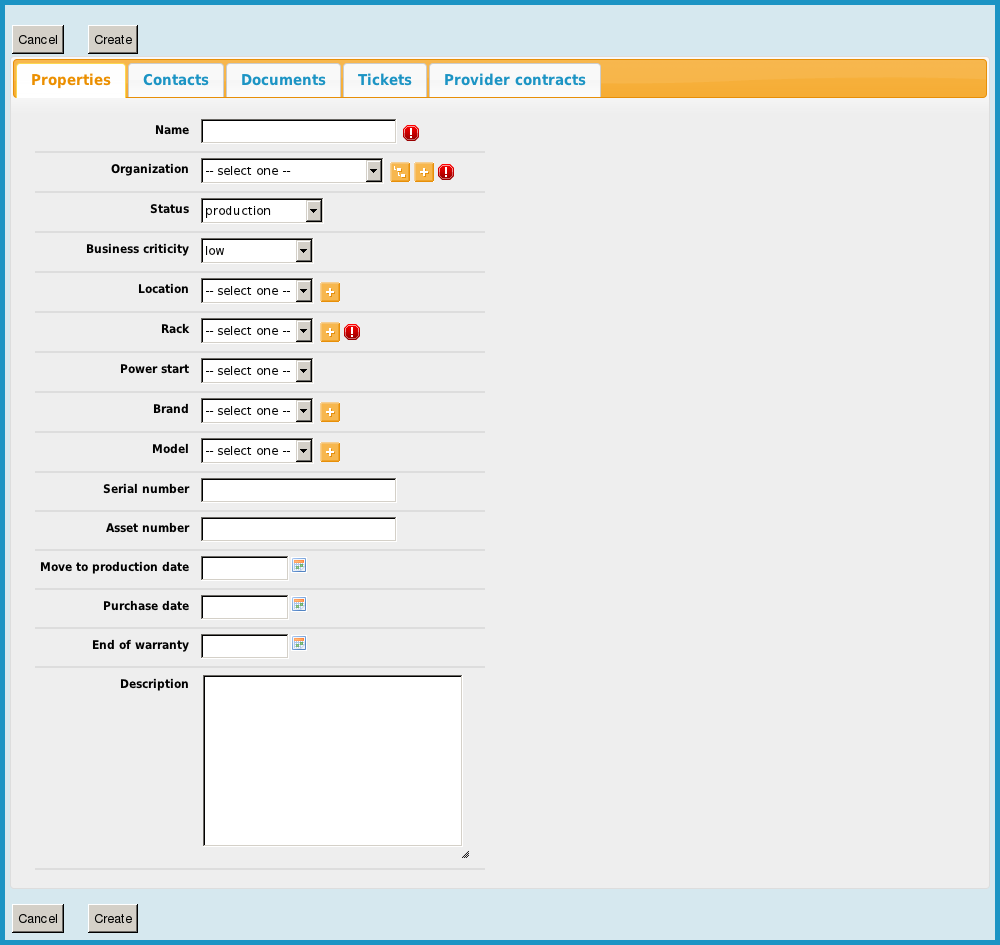Click inside the Description text area

[332, 760]
